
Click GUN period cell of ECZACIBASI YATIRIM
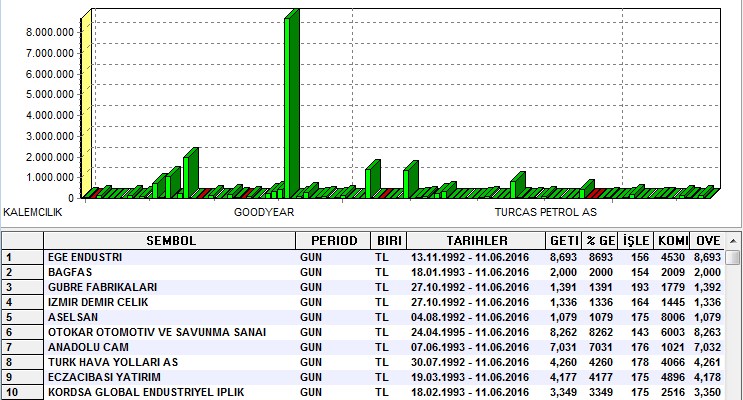(x=311, y=377)
